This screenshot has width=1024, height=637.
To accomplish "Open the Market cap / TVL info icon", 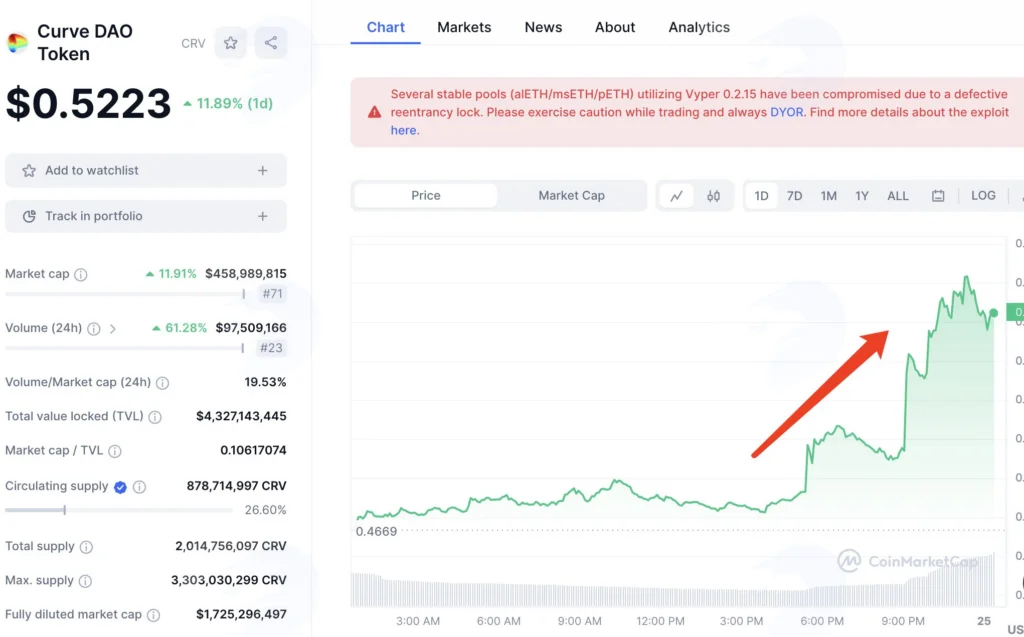I will tap(114, 451).
